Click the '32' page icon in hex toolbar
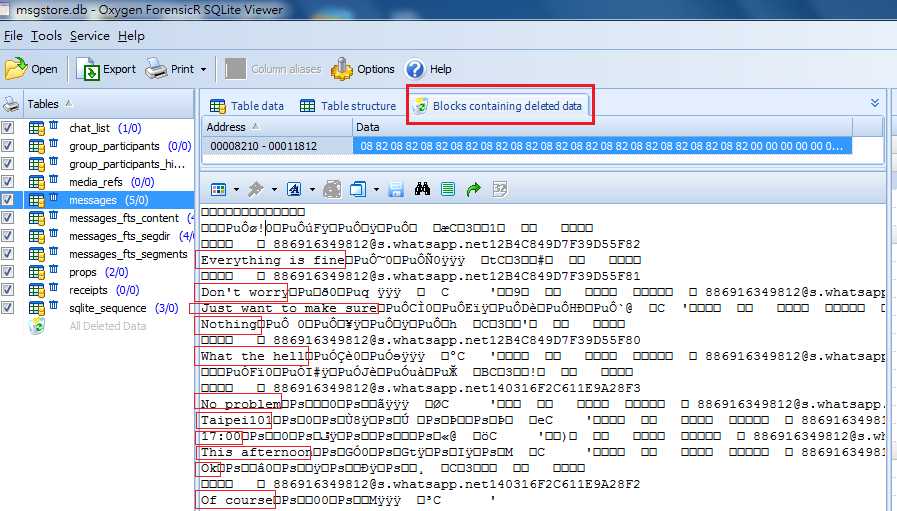 tap(499, 189)
